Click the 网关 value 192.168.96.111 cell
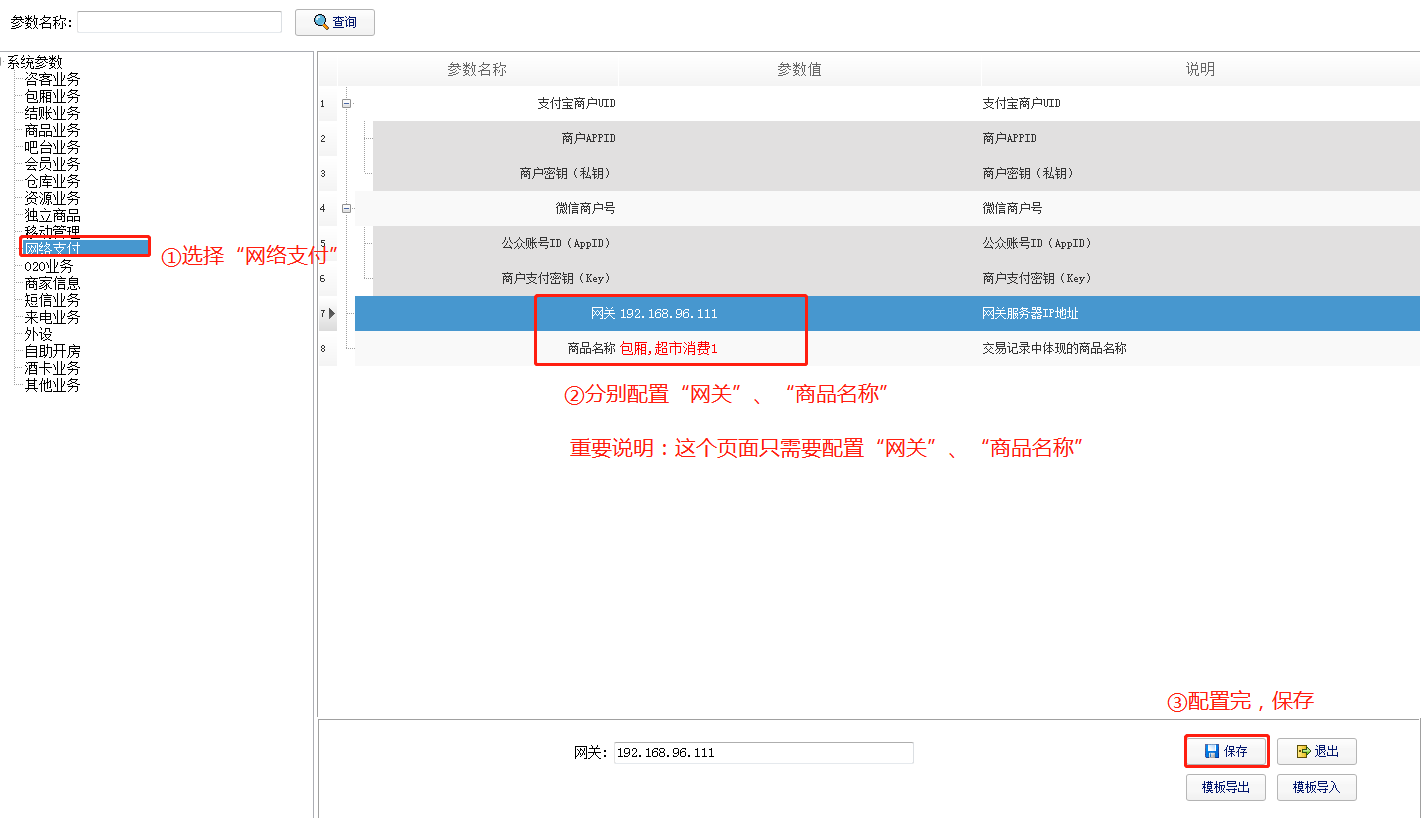 click(669, 313)
